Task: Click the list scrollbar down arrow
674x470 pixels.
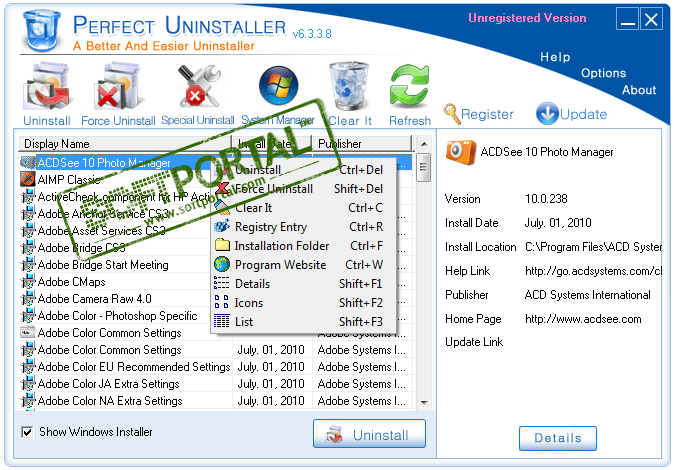Action: click(424, 402)
